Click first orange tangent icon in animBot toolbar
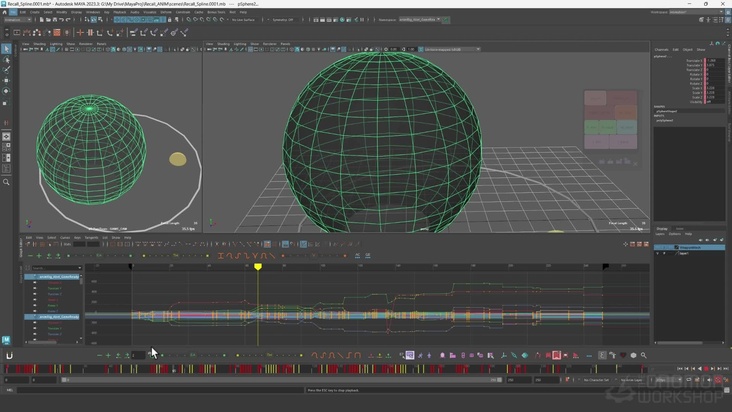The image size is (732, 412). 315,356
